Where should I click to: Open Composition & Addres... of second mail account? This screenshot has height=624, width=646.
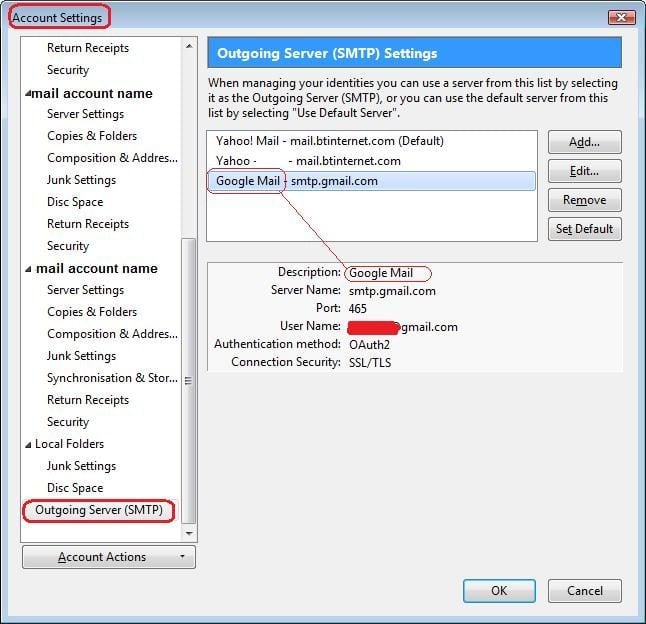click(x=112, y=334)
